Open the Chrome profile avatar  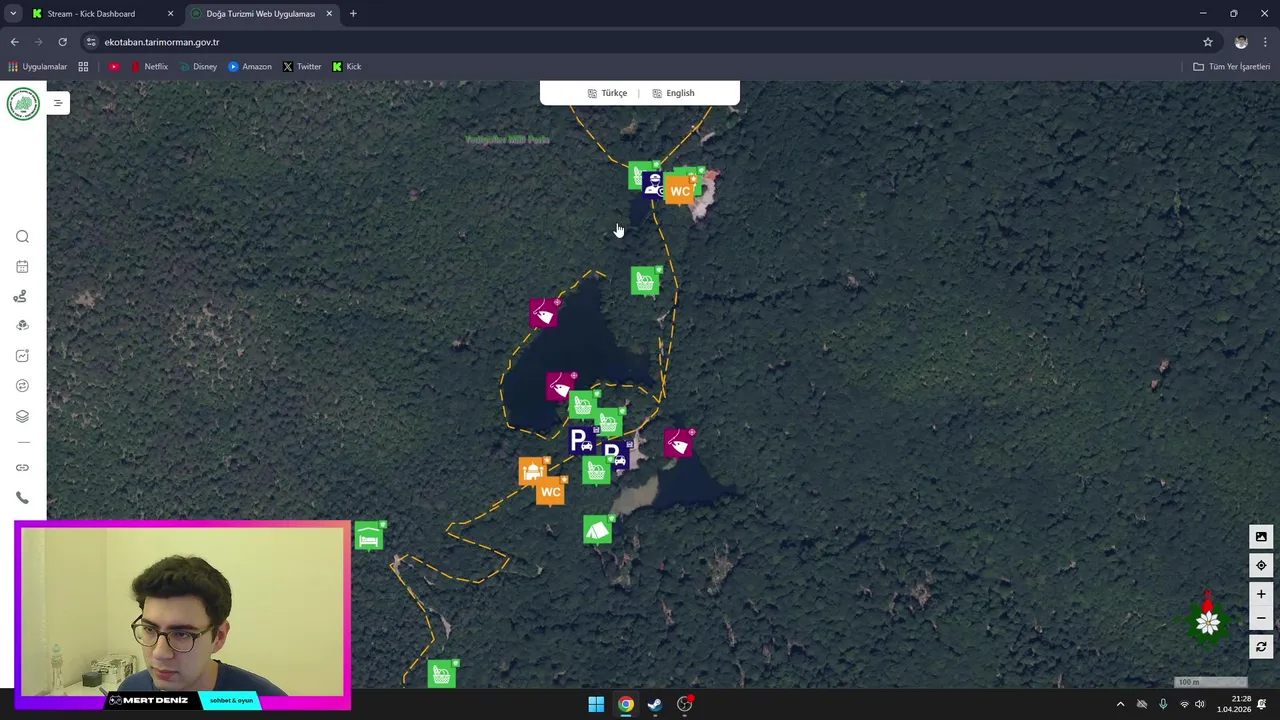click(1241, 42)
